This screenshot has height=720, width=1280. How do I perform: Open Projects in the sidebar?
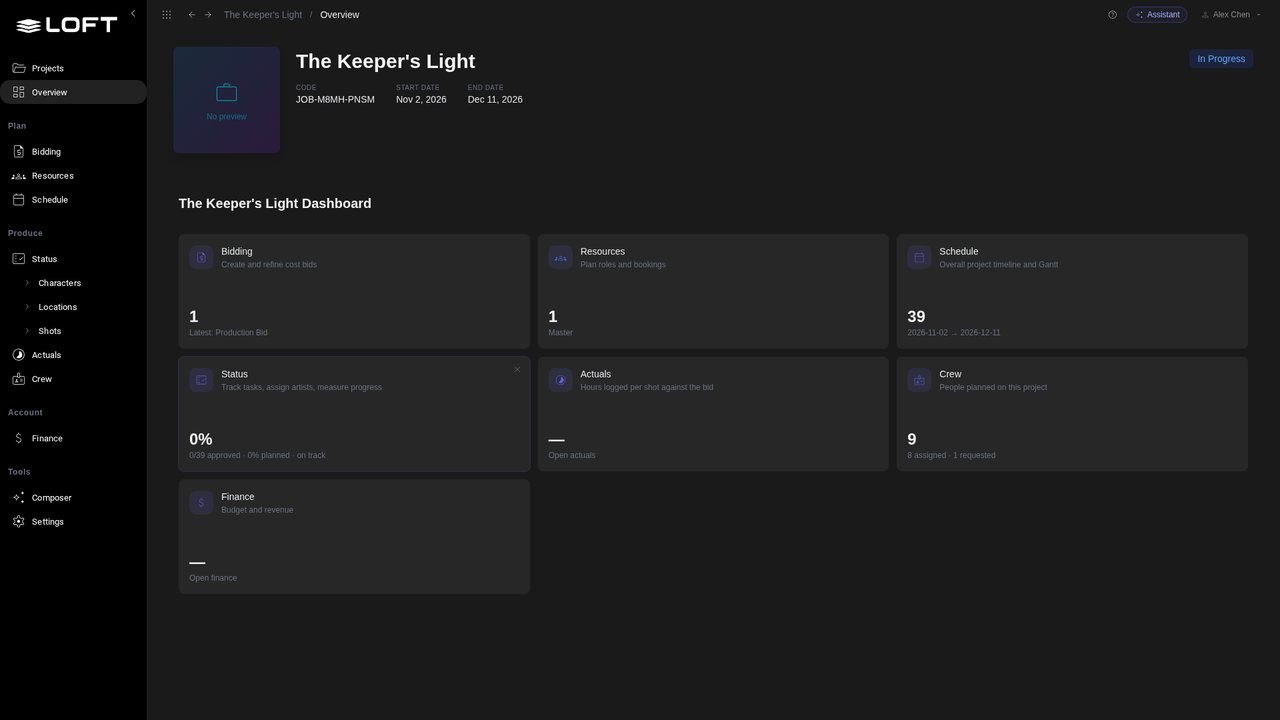(73, 68)
